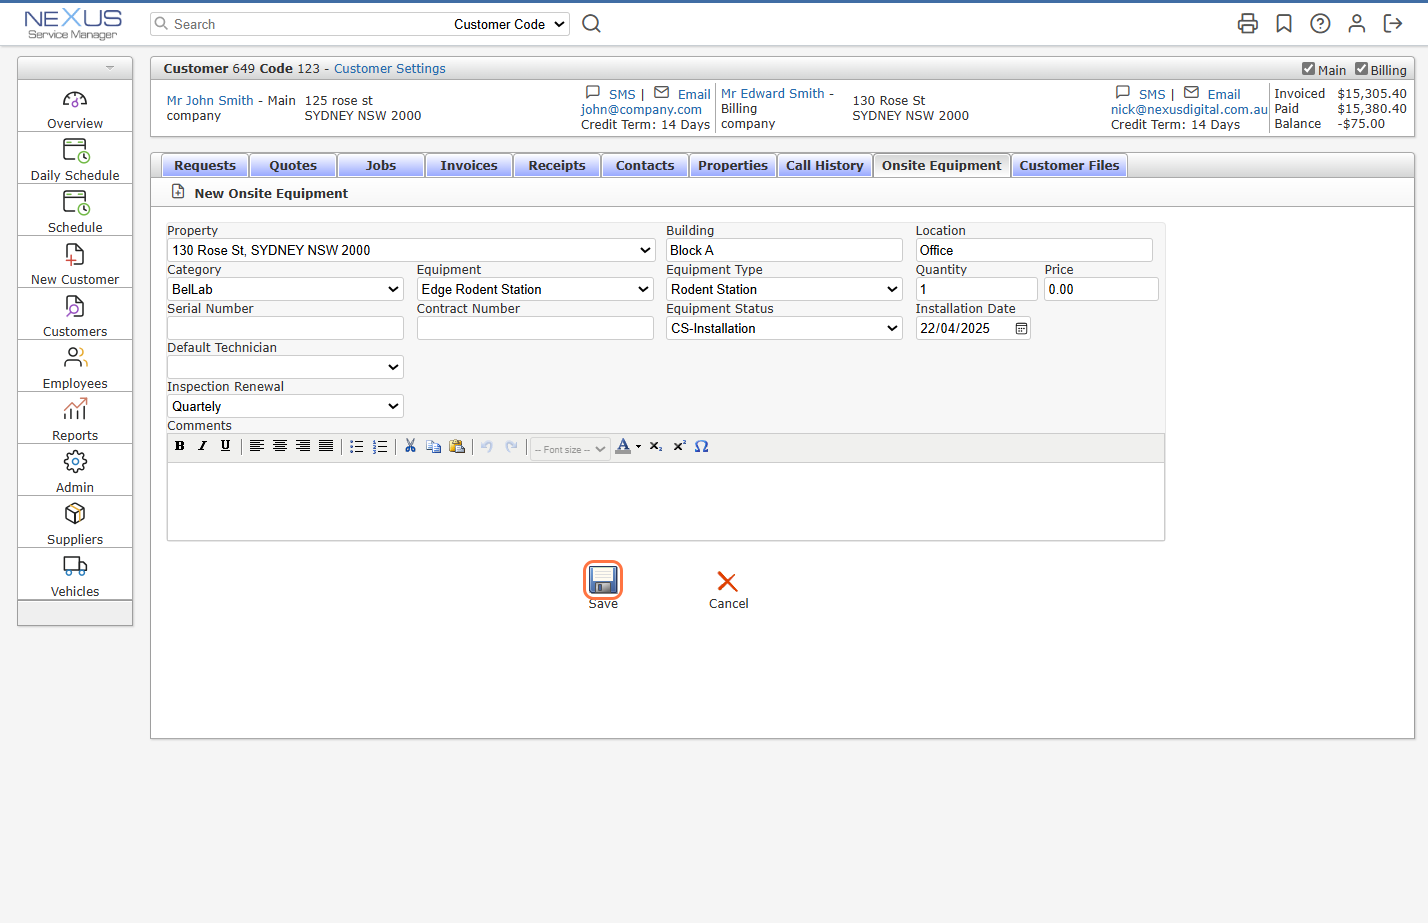This screenshot has width=1428, height=923.
Task: Click in the Serial Number field
Action: (x=285, y=328)
